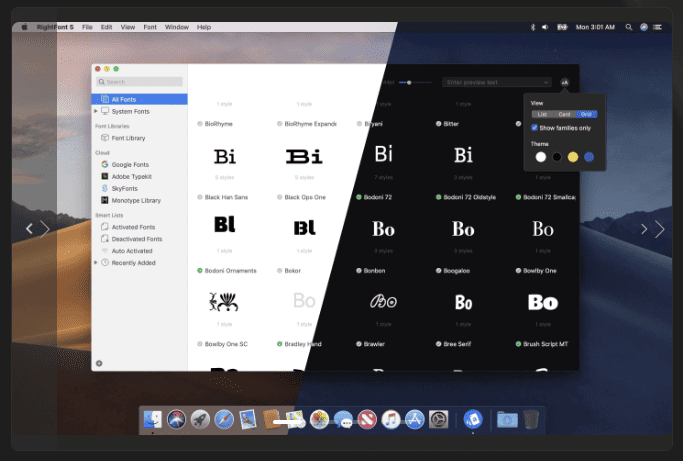Select the Black Han Sans font preview

click(224, 225)
